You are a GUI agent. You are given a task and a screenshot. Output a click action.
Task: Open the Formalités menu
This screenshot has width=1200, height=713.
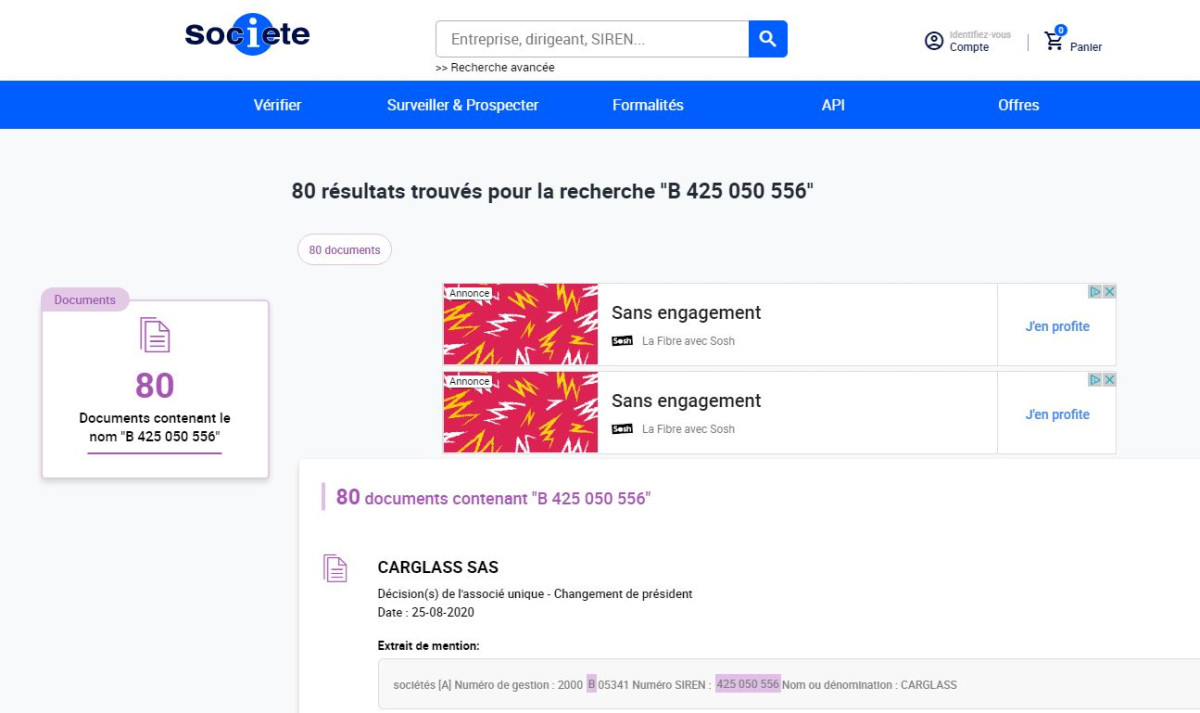tap(648, 104)
